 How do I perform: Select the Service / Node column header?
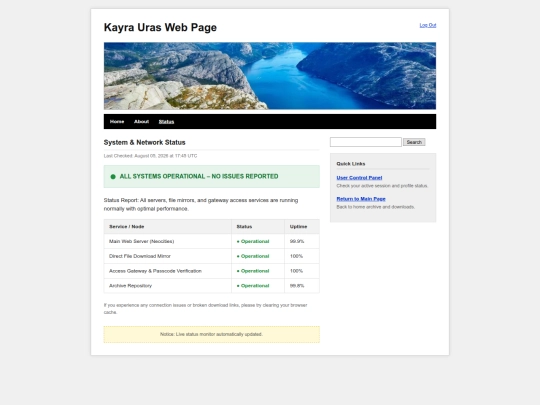point(126,227)
